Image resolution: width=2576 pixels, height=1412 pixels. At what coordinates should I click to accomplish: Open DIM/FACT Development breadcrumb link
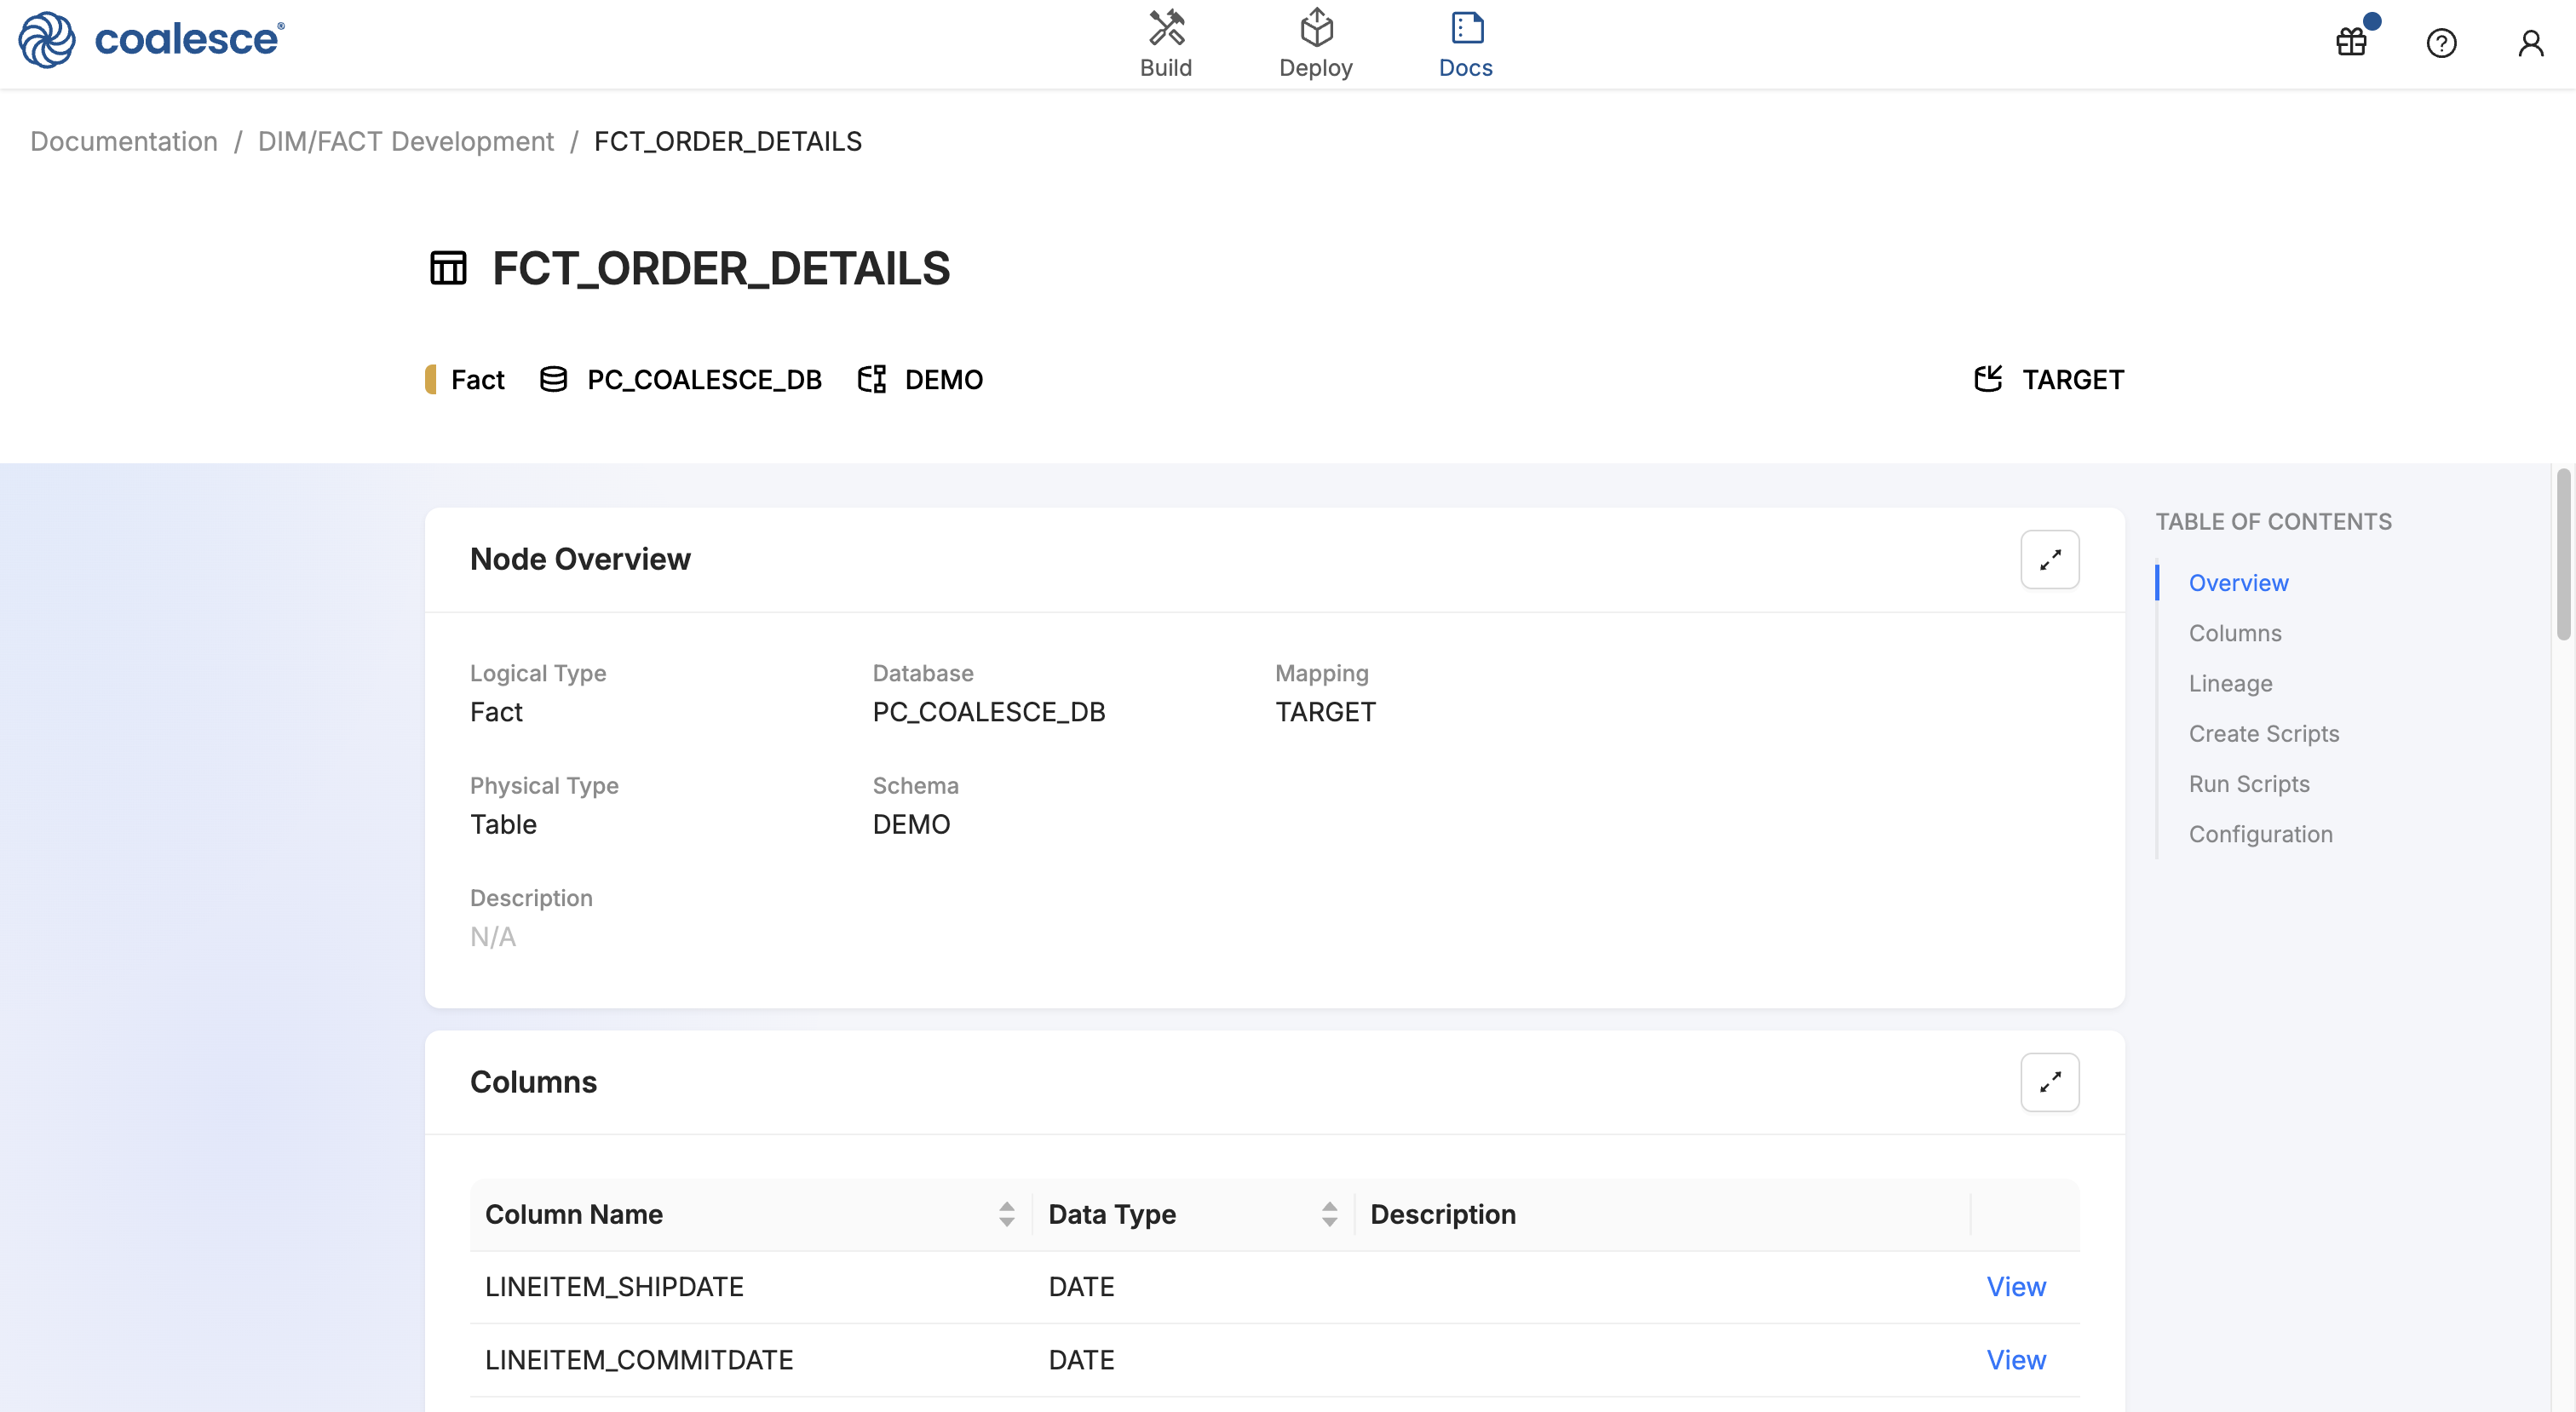[405, 141]
